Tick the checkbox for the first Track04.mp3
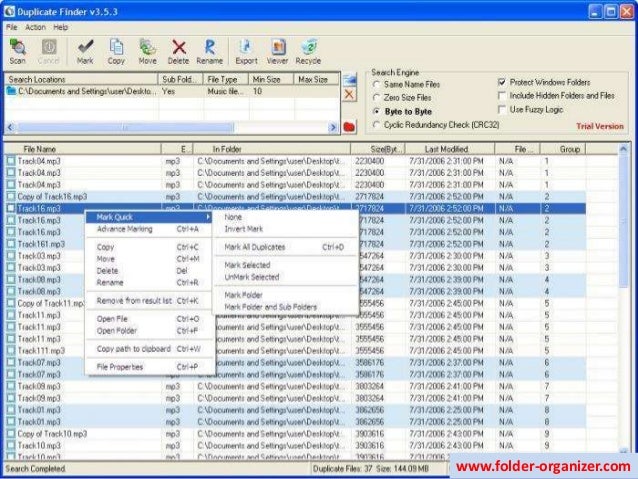Screen dimensions: 638x479 pos(11,160)
